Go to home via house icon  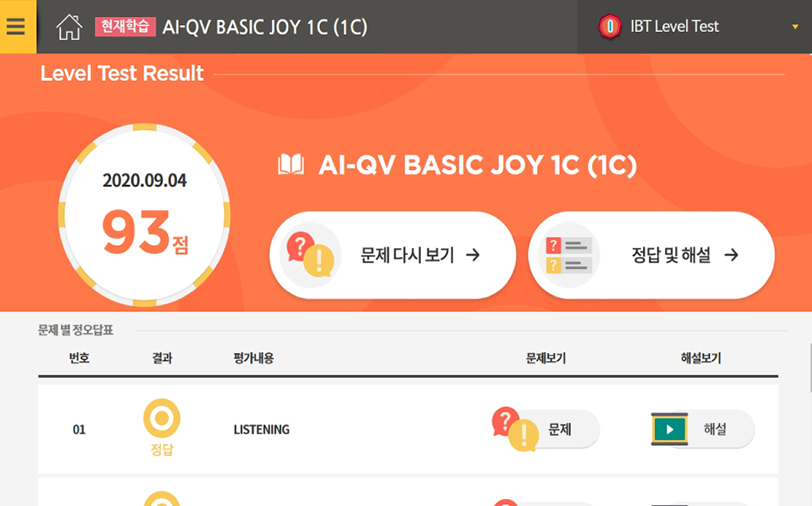(69, 27)
